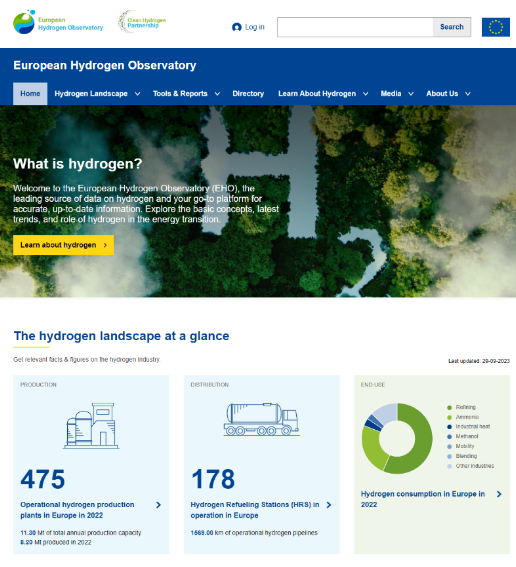The image size is (516, 567).
Task: Open the Clean Hydrogen Partnership logo
Action: tap(142, 22)
